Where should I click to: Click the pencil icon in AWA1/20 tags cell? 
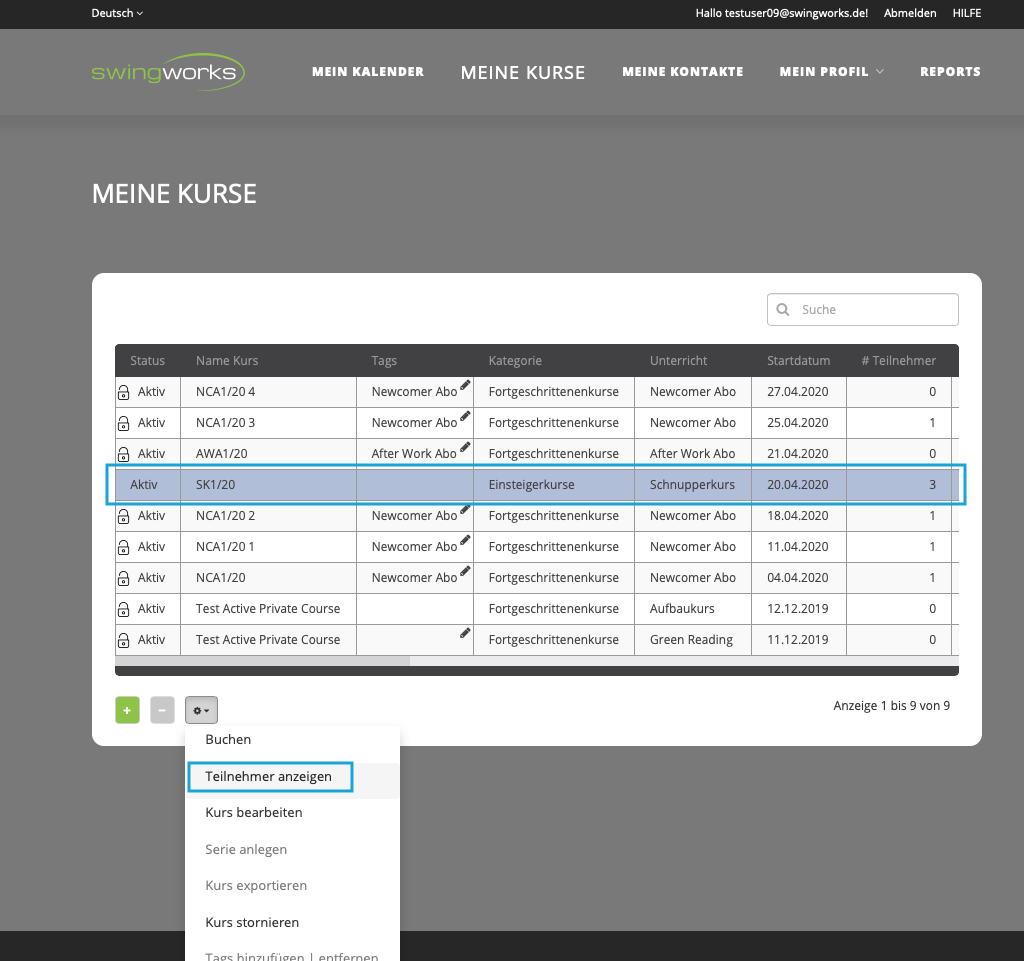(x=465, y=447)
